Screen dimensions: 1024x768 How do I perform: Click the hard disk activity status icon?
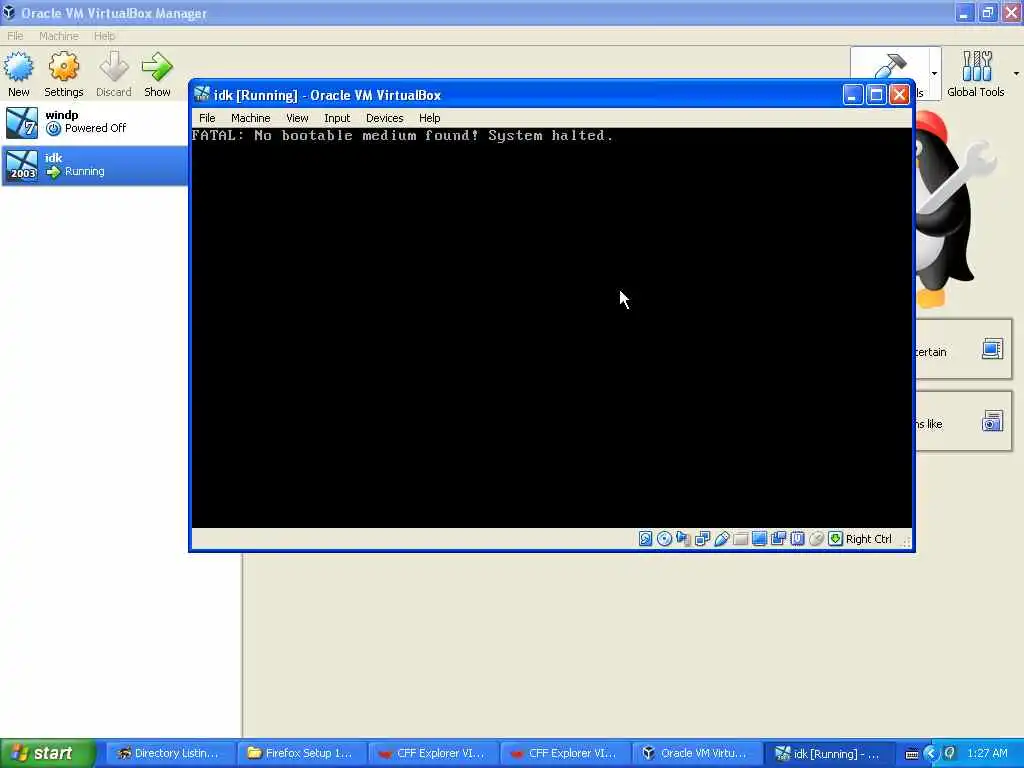645,539
